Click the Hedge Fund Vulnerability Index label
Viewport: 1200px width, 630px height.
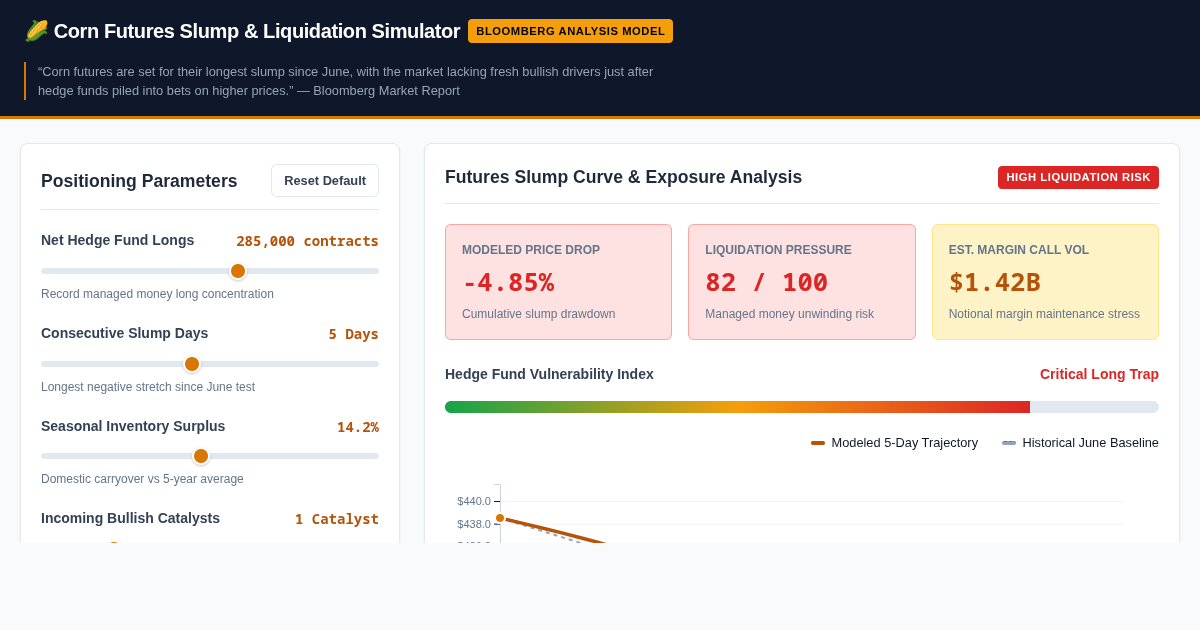[549, 374]
